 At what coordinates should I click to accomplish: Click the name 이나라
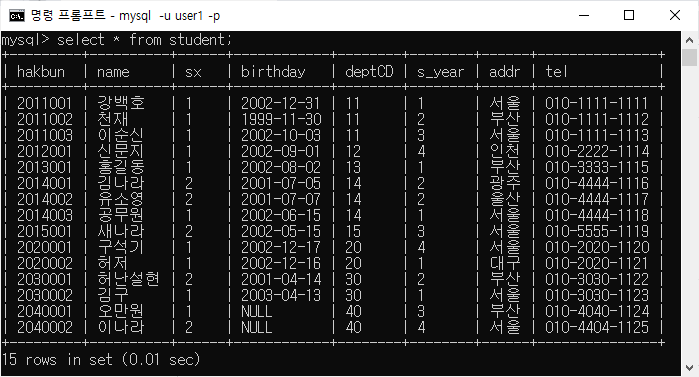(121, 328)
